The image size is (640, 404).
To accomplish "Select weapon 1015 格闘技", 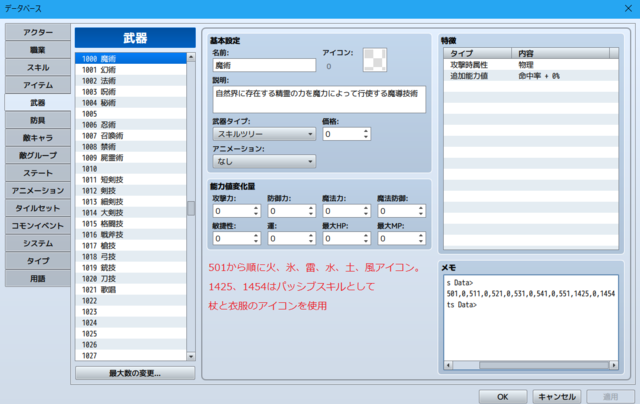I will 131,224.
